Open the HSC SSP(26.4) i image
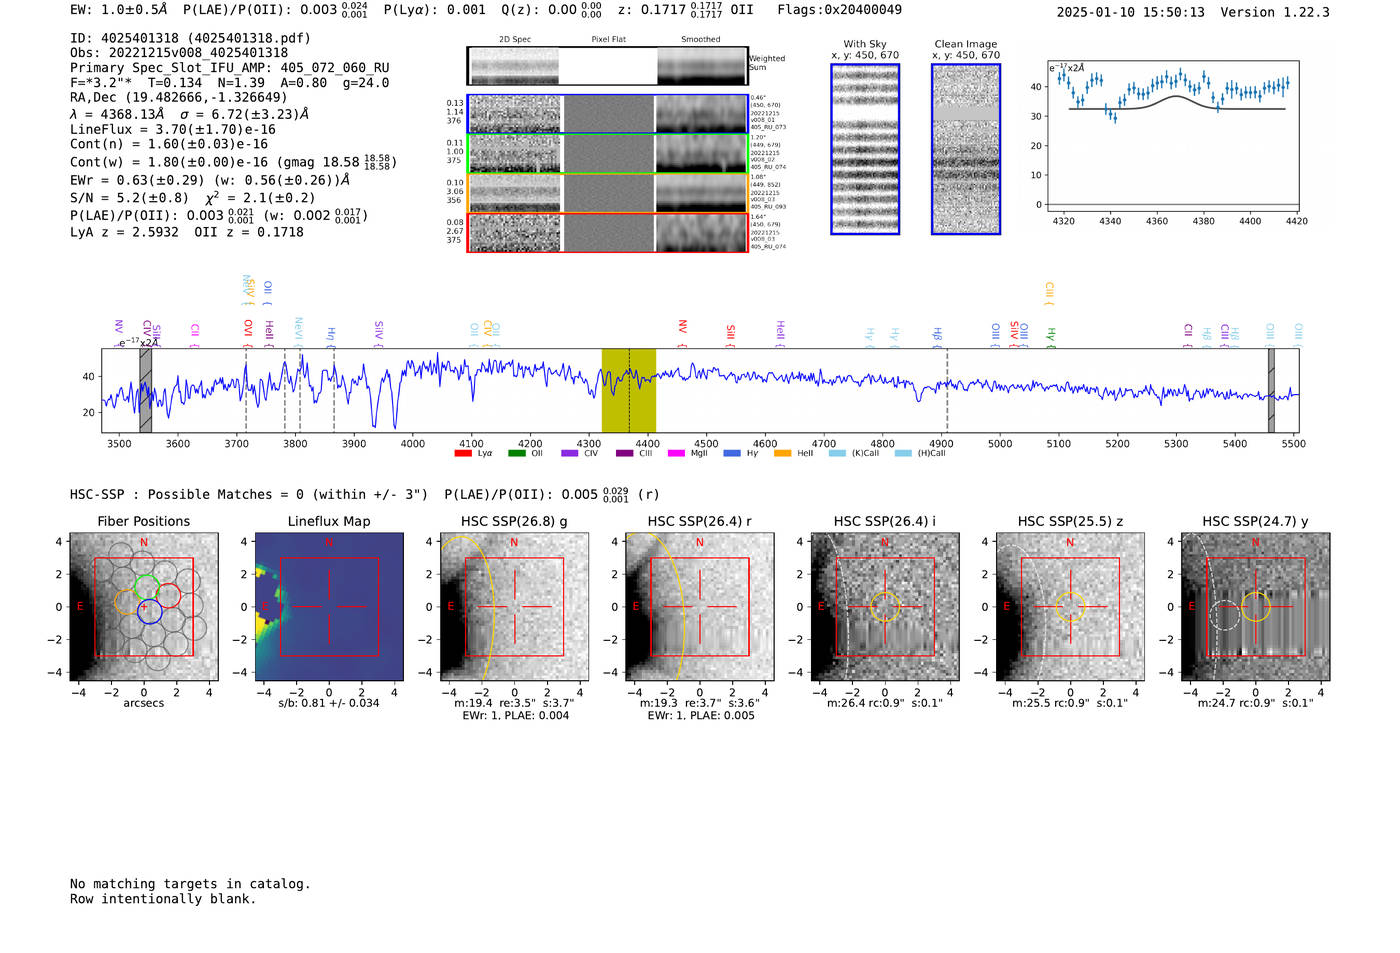1400x953 pixels. [x=885, y=607]
